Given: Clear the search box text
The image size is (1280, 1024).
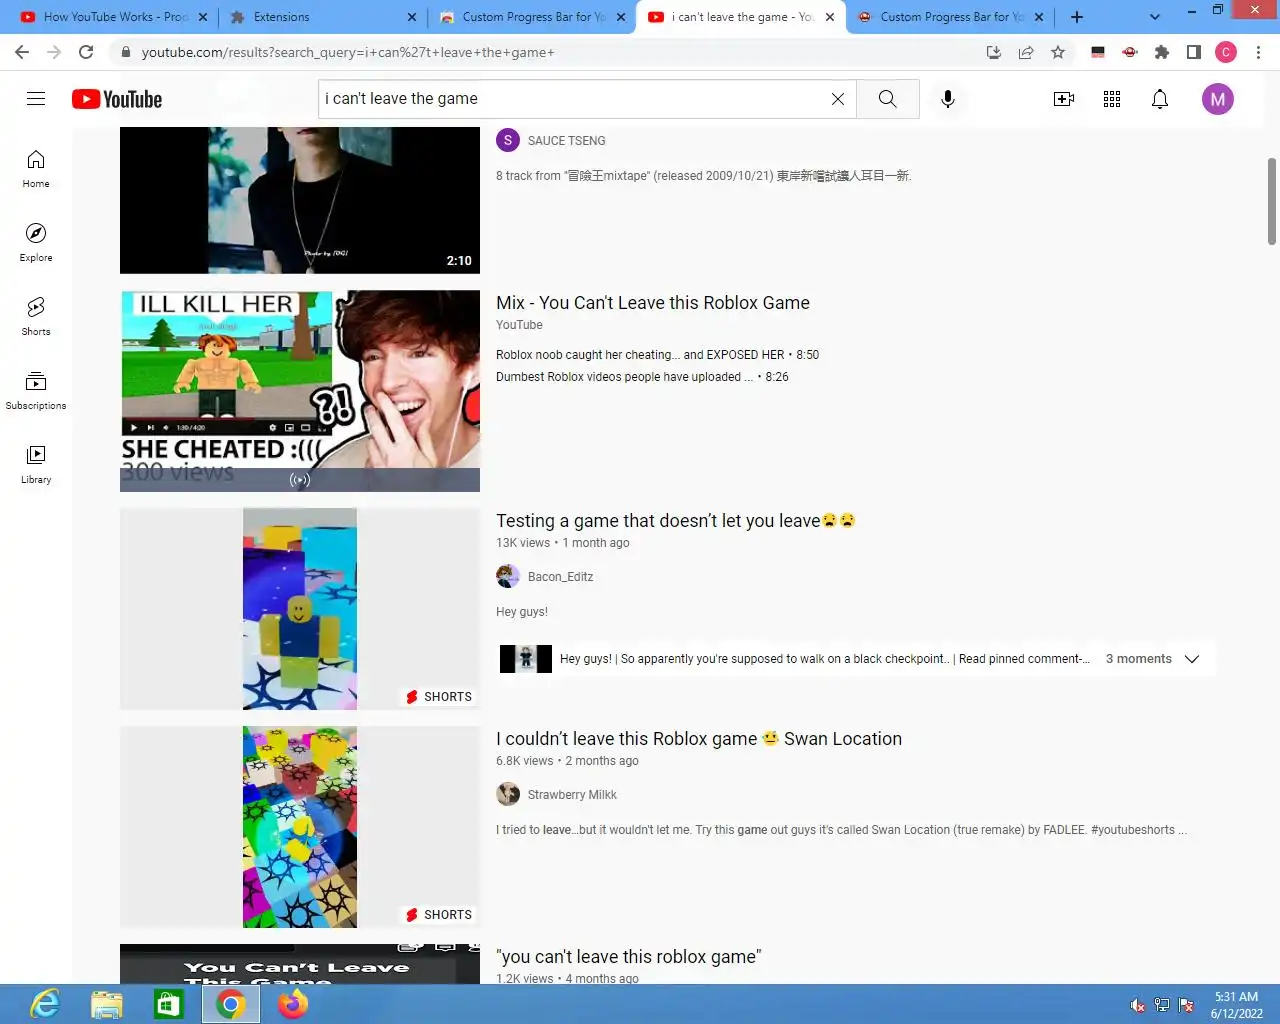Looking at the screenshot, I should pos(838,99).
